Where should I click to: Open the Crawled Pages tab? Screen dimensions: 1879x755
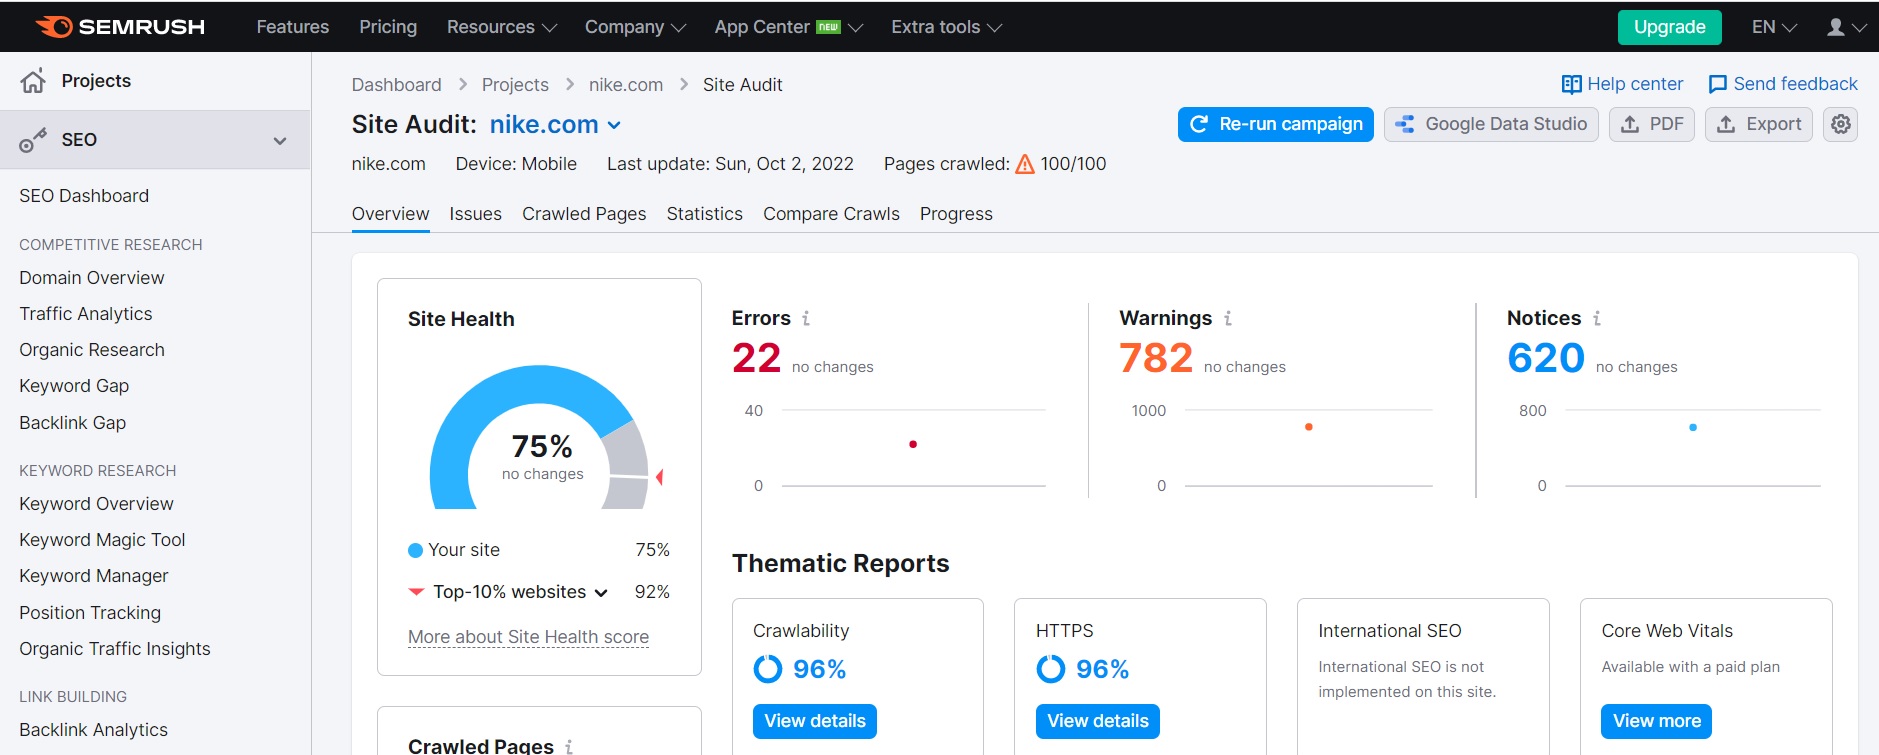tap(584, 214)
